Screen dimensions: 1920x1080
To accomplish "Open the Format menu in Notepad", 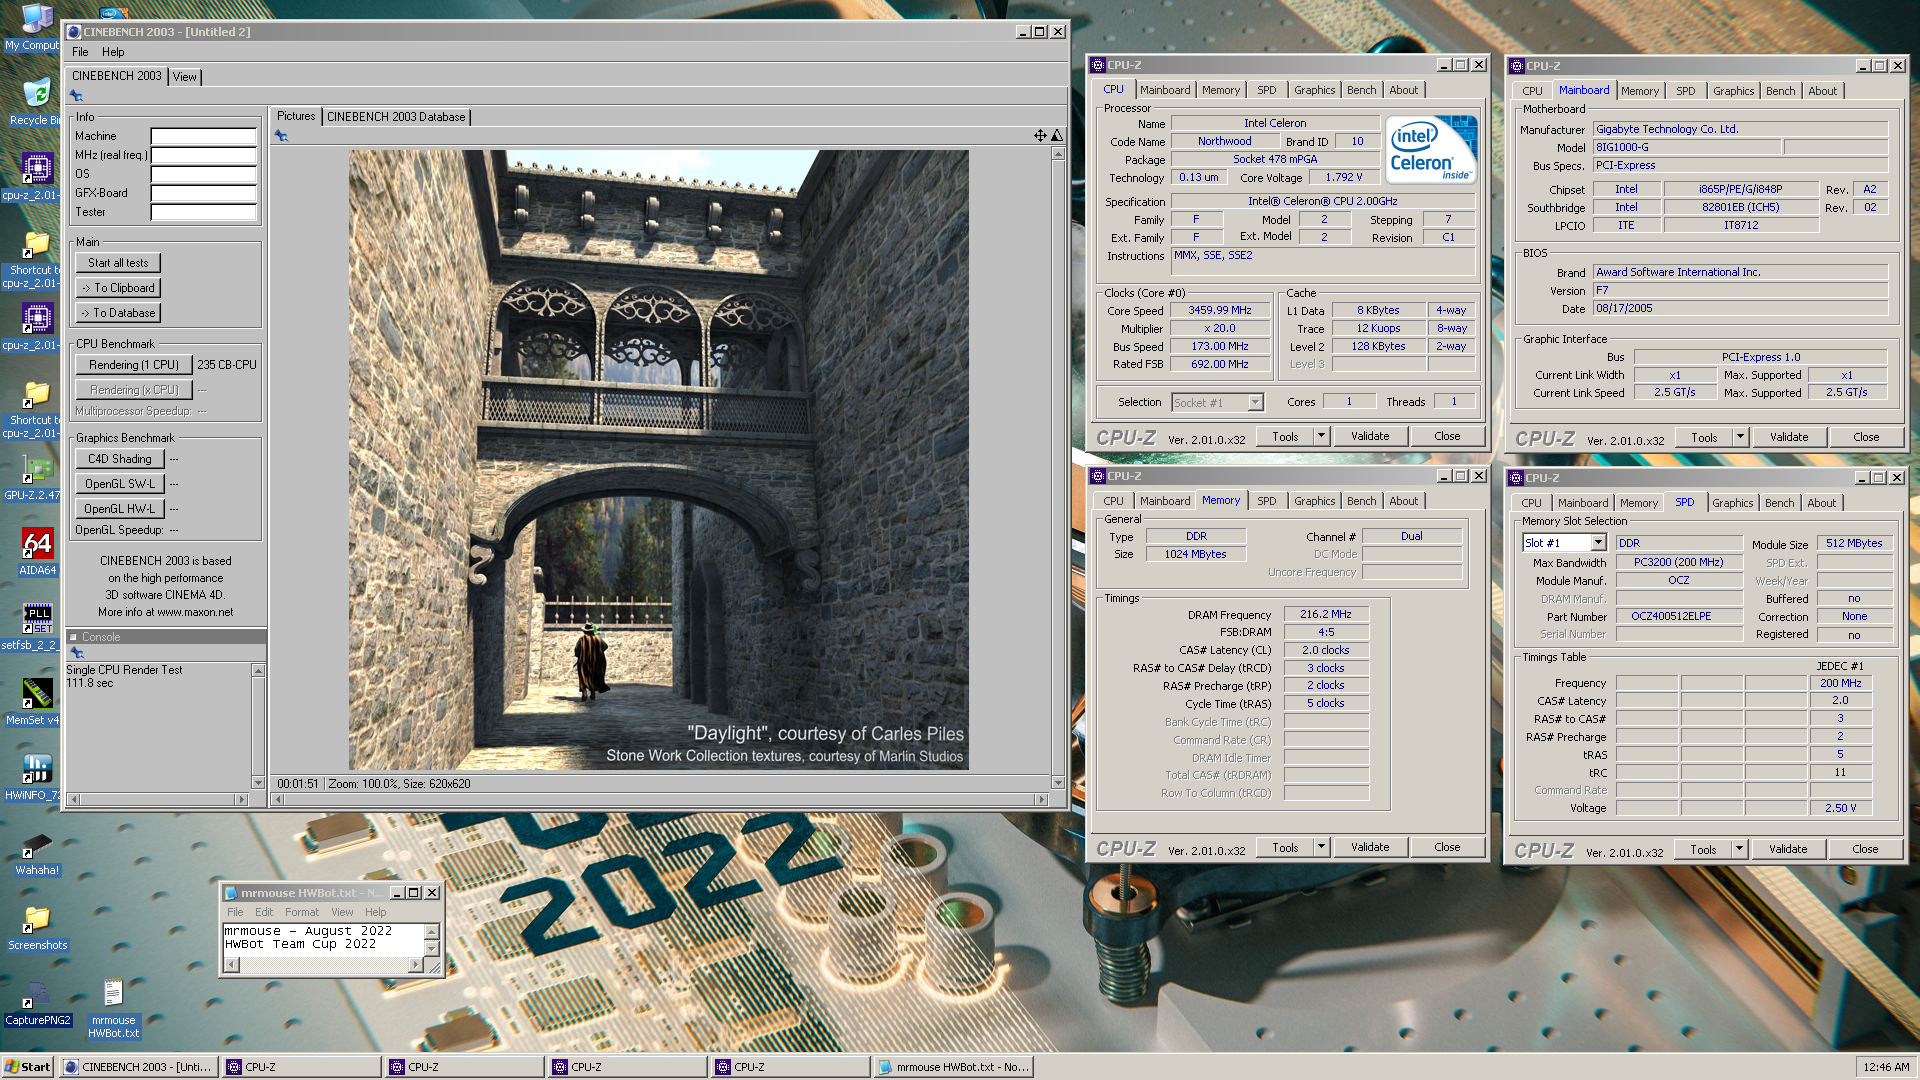I will point(302,912).
